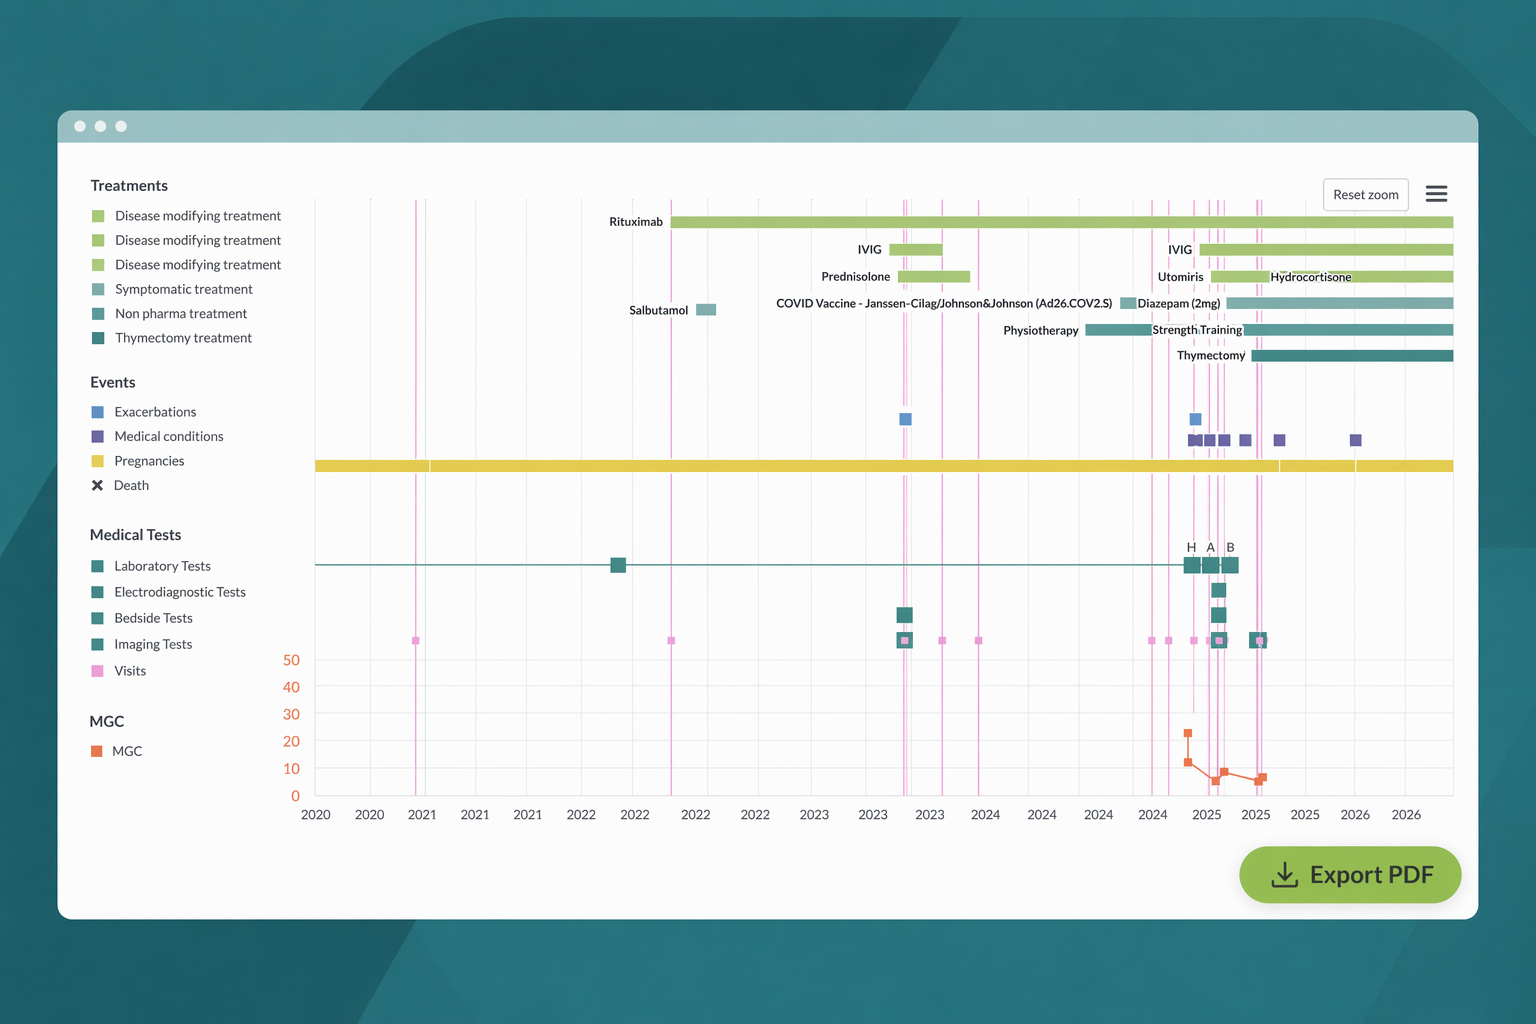
Task: Select the Rituximab treatment bar
Action: 1061,222
